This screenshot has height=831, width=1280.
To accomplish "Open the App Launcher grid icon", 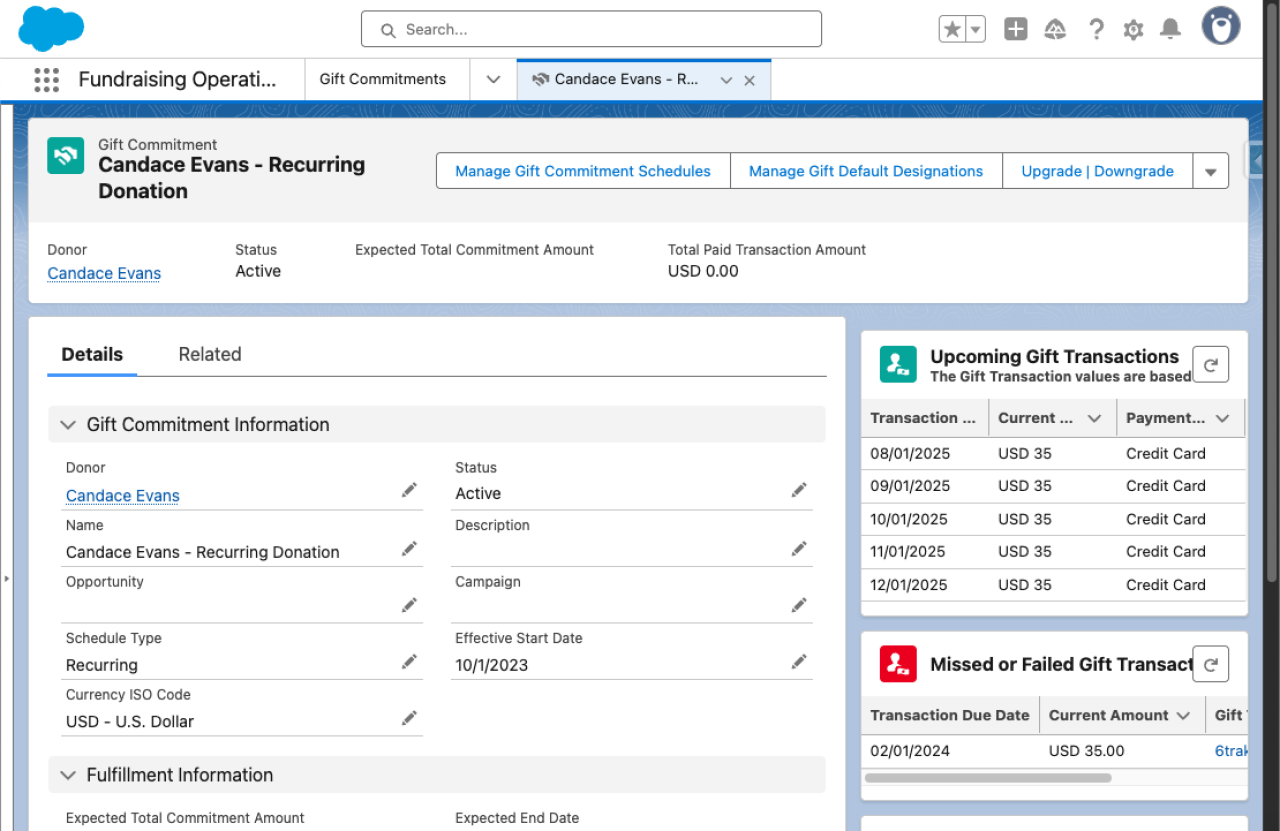I will tap(46, 80).
